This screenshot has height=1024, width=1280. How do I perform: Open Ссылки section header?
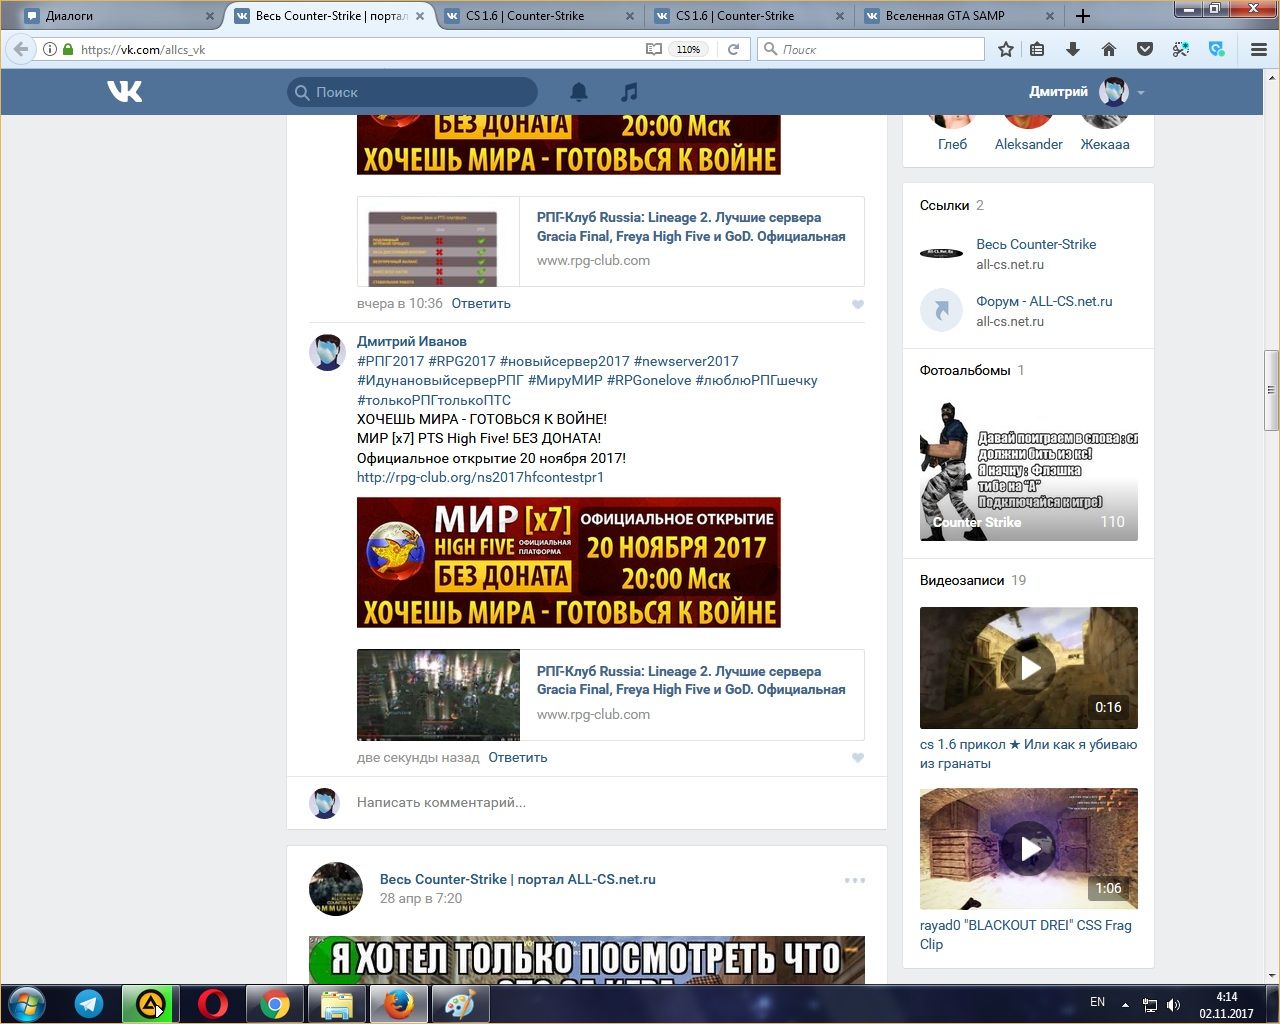tap(945, 205)
